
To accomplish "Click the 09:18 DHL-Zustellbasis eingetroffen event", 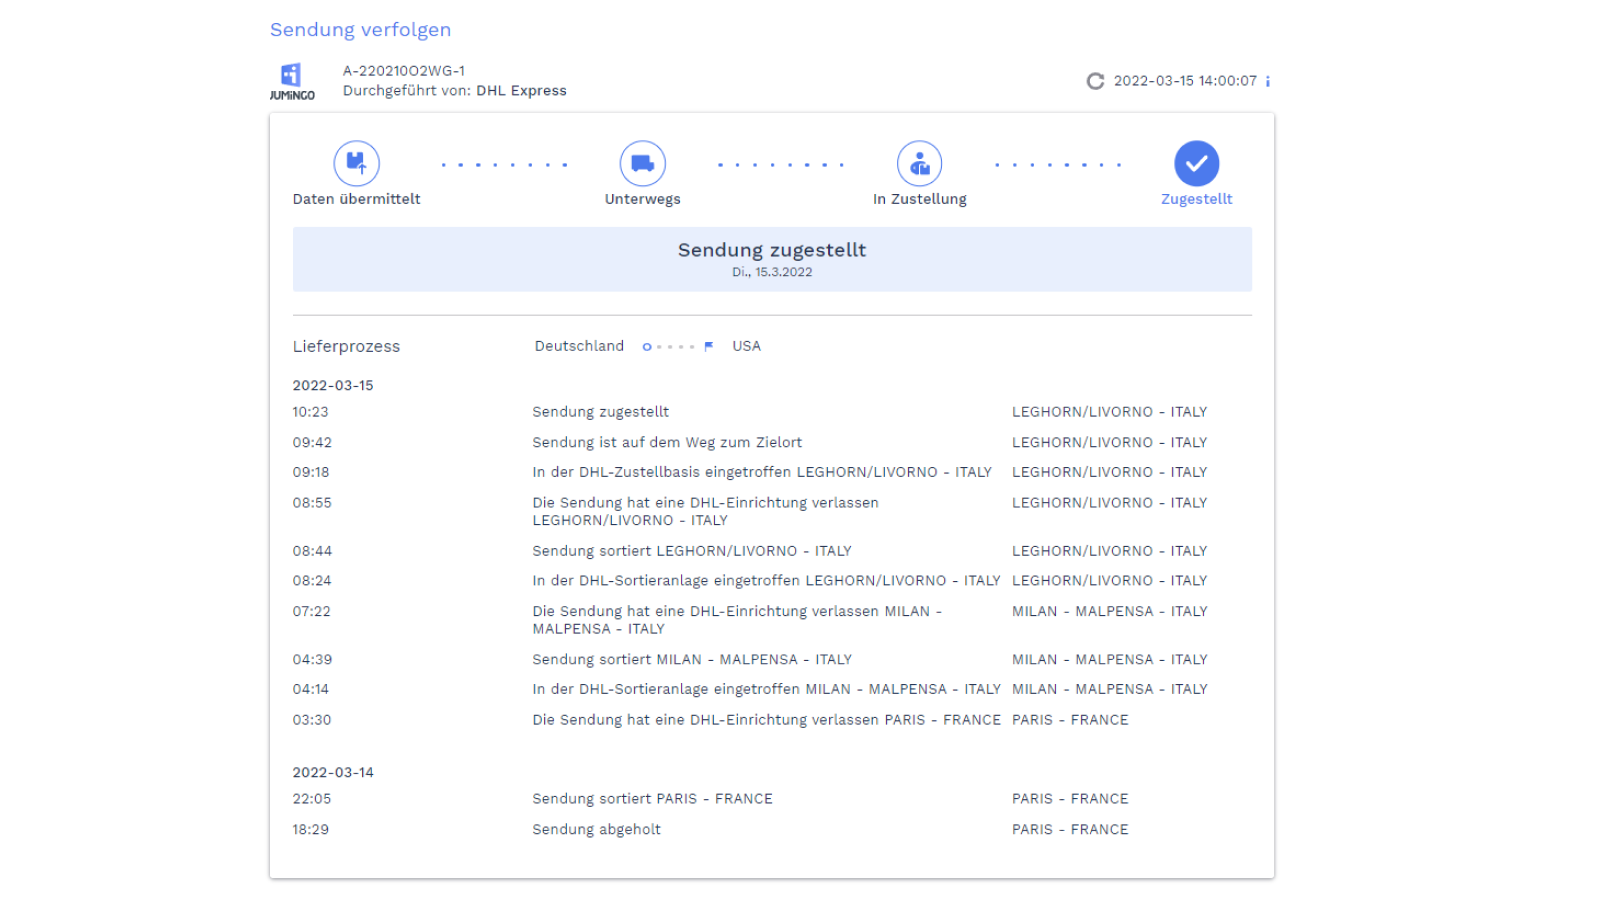I will point(762,472).
